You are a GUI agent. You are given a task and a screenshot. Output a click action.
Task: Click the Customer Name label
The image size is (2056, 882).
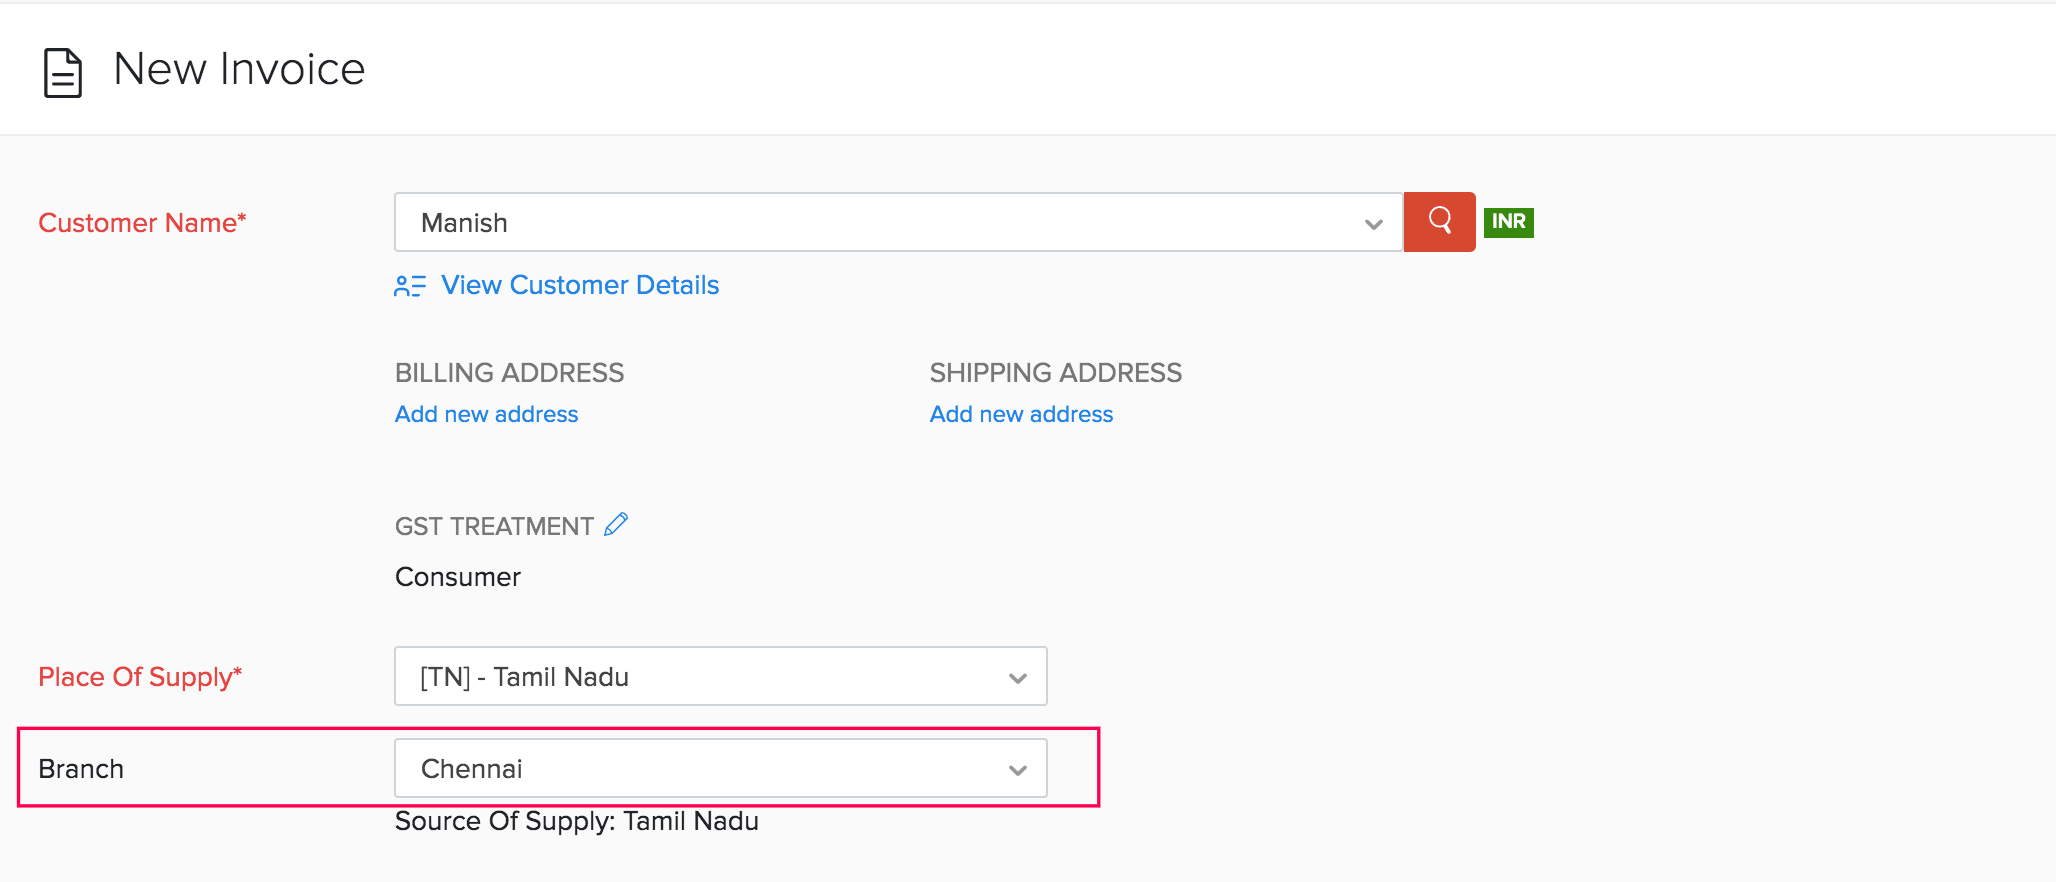tap(142, 223)
